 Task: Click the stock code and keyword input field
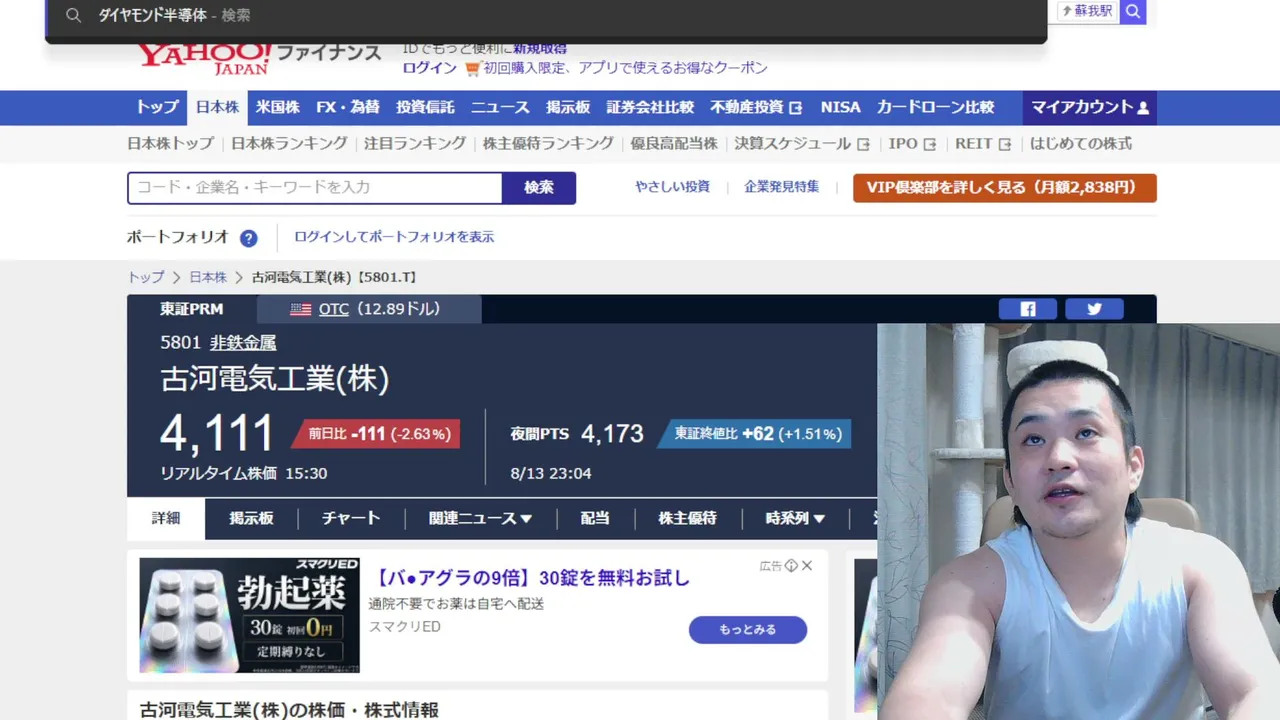(315, 188)
